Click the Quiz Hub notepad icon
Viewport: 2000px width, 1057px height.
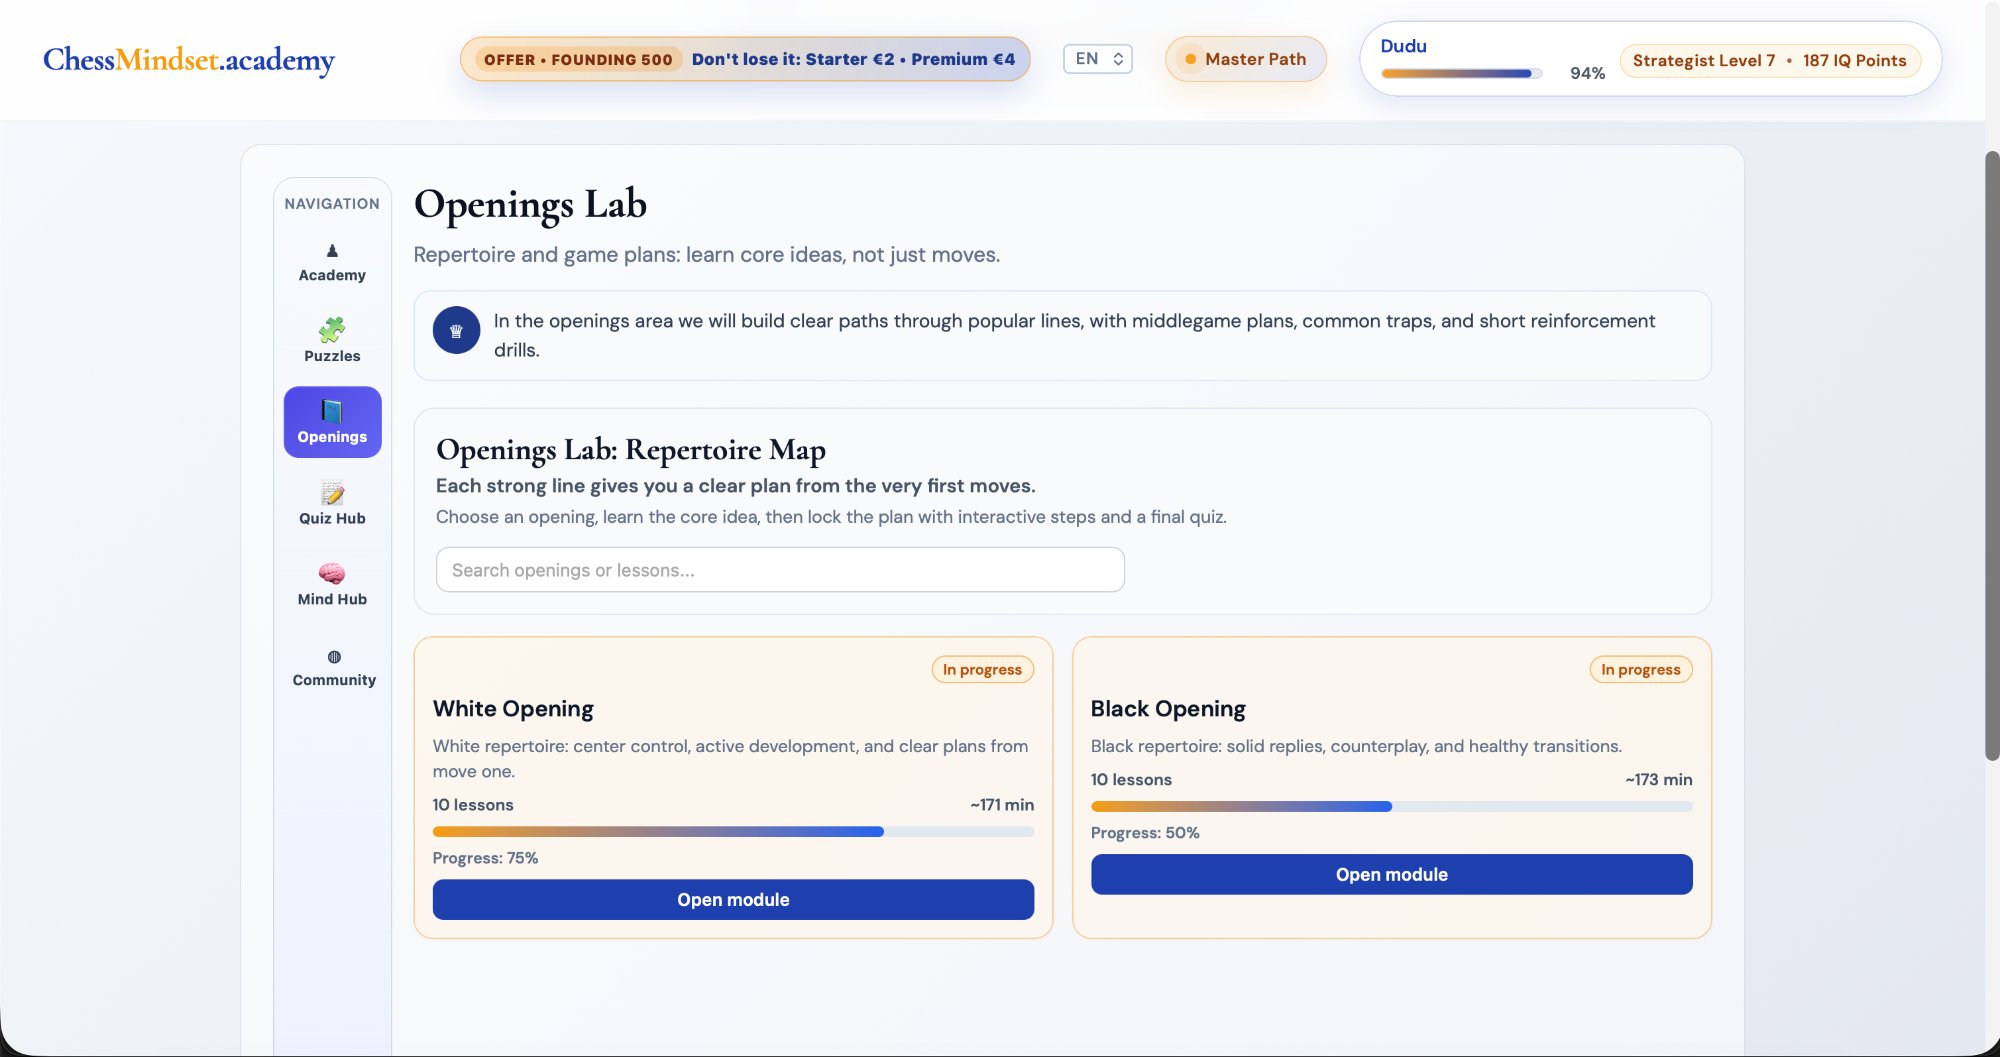point(332,493)
